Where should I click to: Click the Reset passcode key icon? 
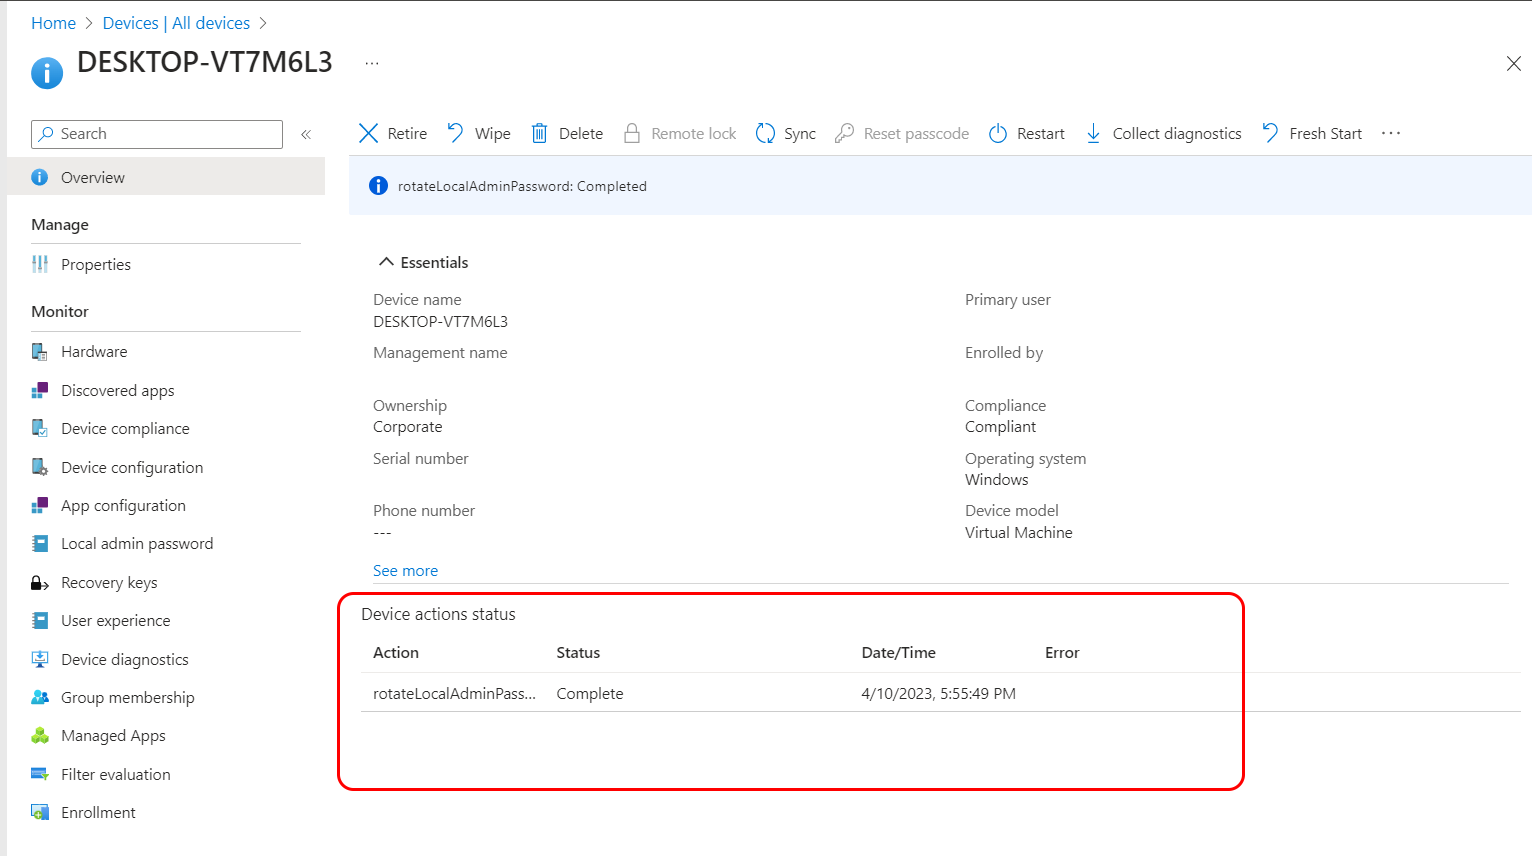844,133
